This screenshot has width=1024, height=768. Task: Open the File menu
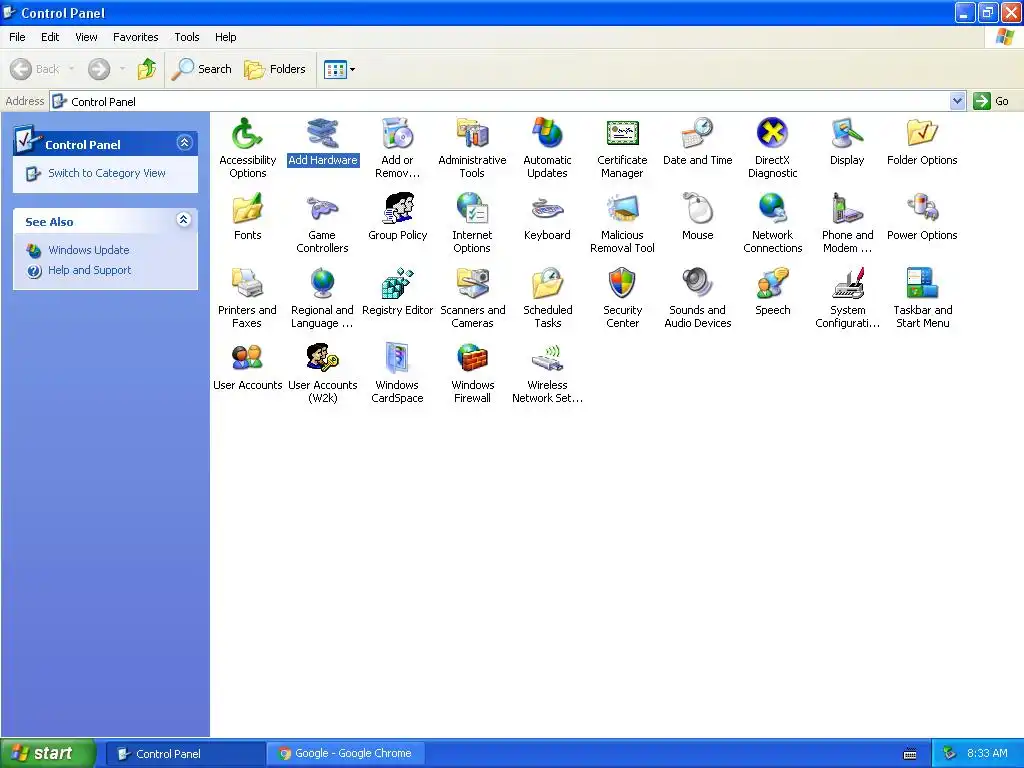coord(18,37)
